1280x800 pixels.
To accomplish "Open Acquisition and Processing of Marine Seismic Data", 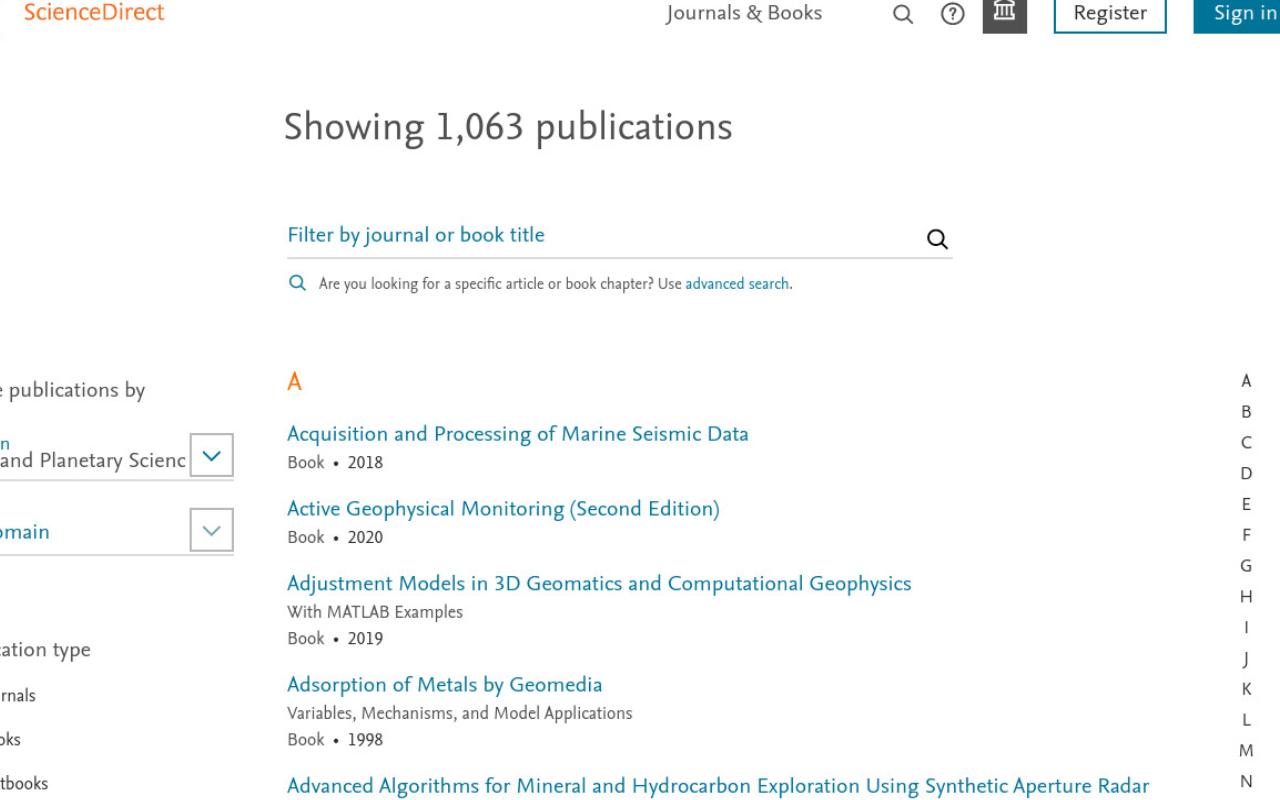I will [518, 434].
